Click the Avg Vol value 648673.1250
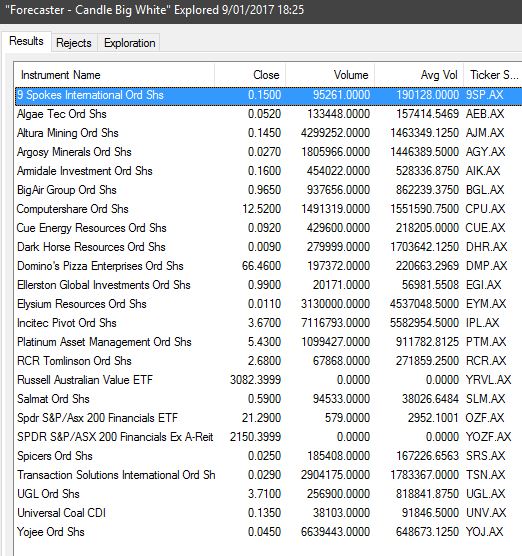This screenshot has height=556, width=522. pos(428,532)
